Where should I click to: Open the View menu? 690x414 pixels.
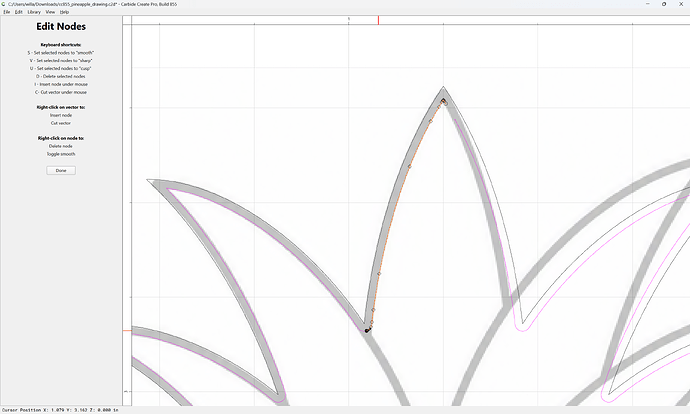[x=50, y=12]
